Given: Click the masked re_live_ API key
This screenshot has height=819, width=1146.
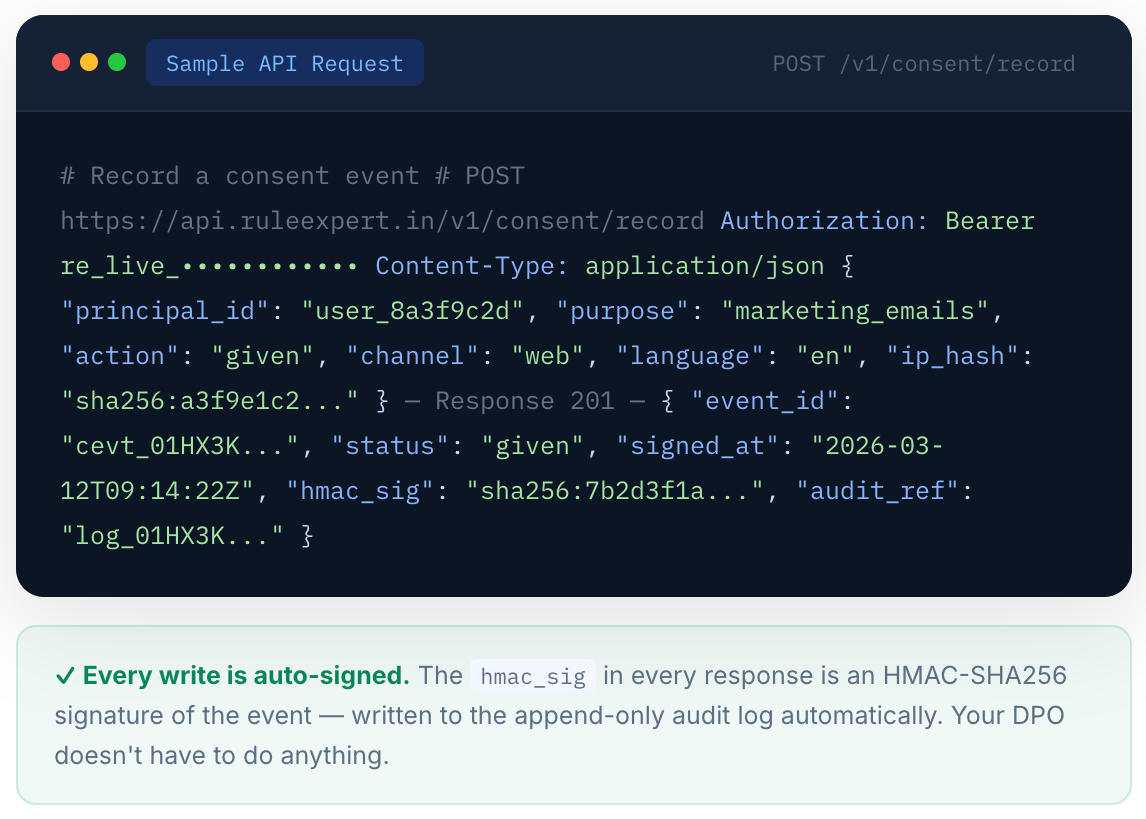Looking at the screenshot, I should tap(209, 266).
